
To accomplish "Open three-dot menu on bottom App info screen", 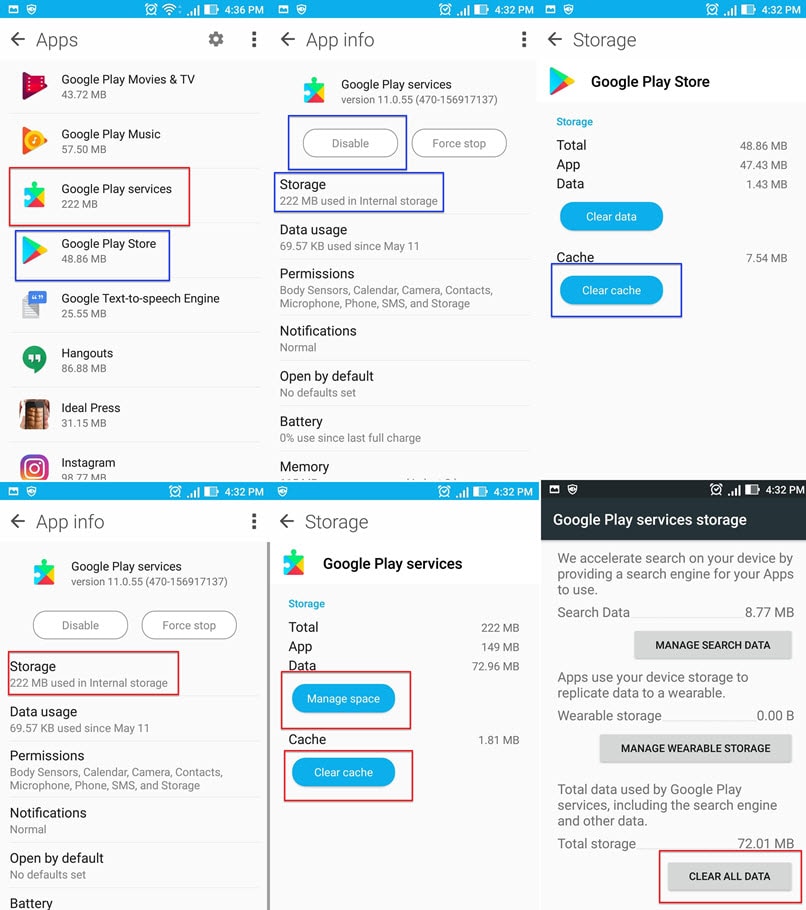I will [254, 521].
